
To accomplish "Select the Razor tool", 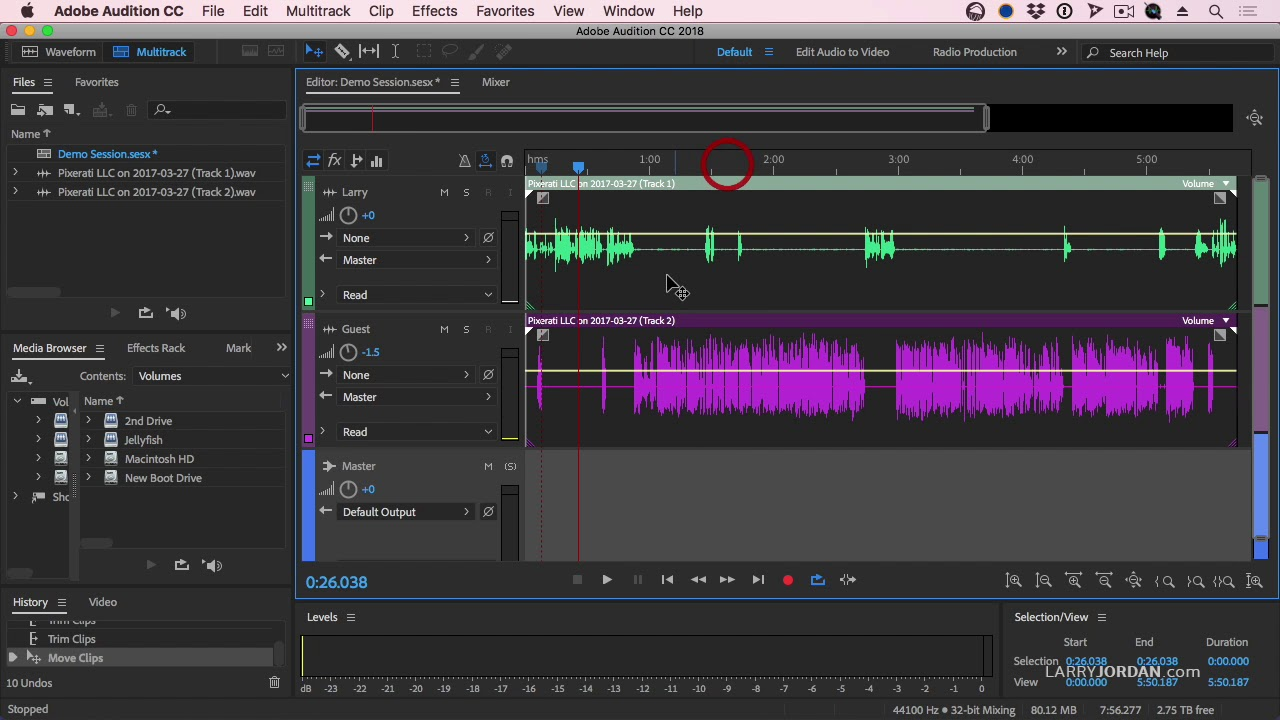I will tap(343, 51).
